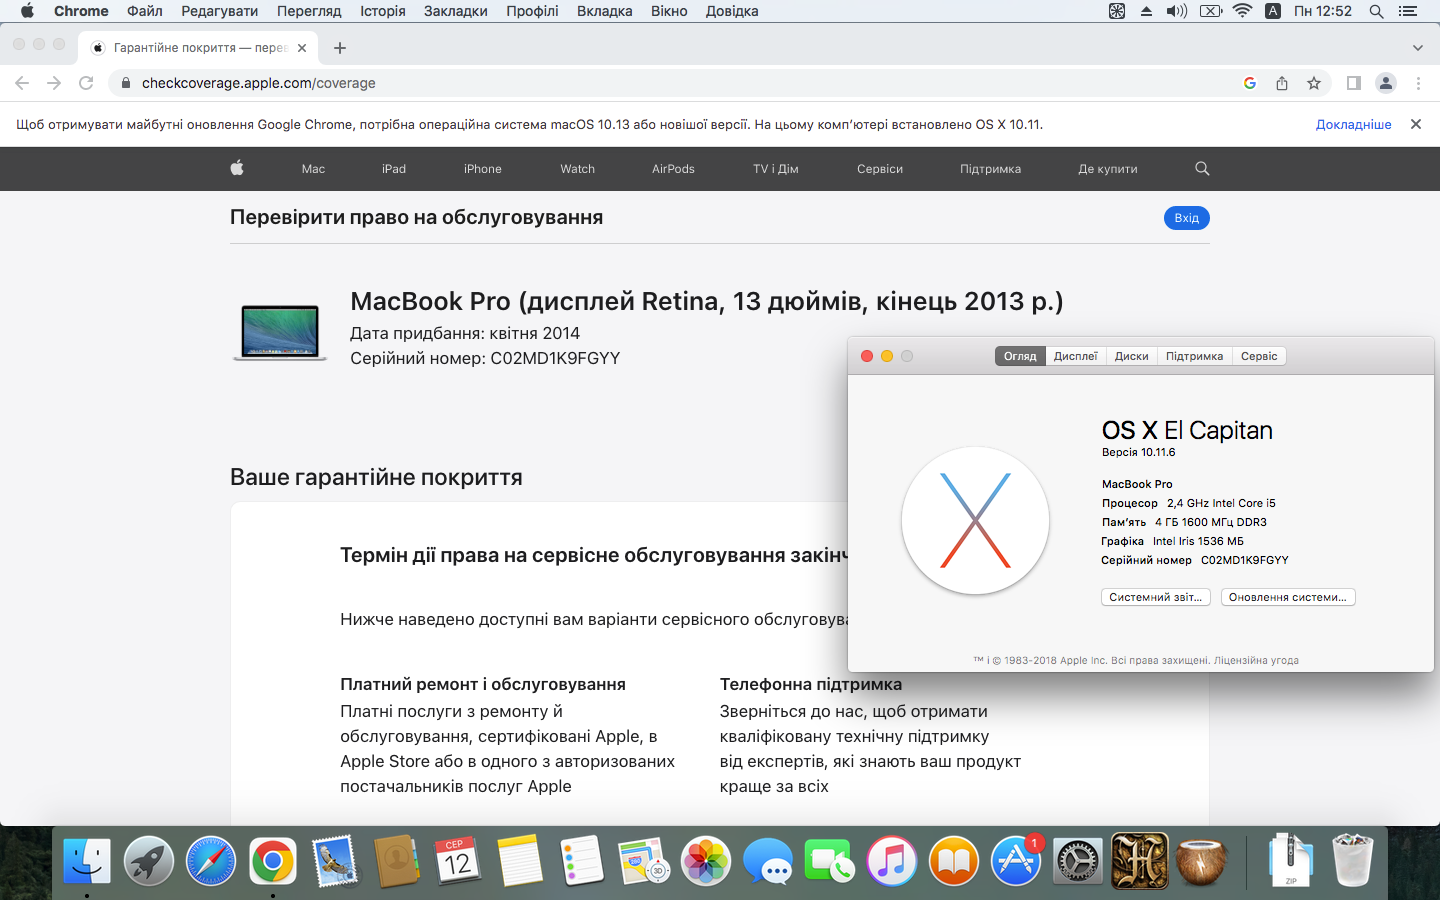Dismiss the Chrome update notification bar
This screenshot has width=1440, height=900.
pos(1416,124)
